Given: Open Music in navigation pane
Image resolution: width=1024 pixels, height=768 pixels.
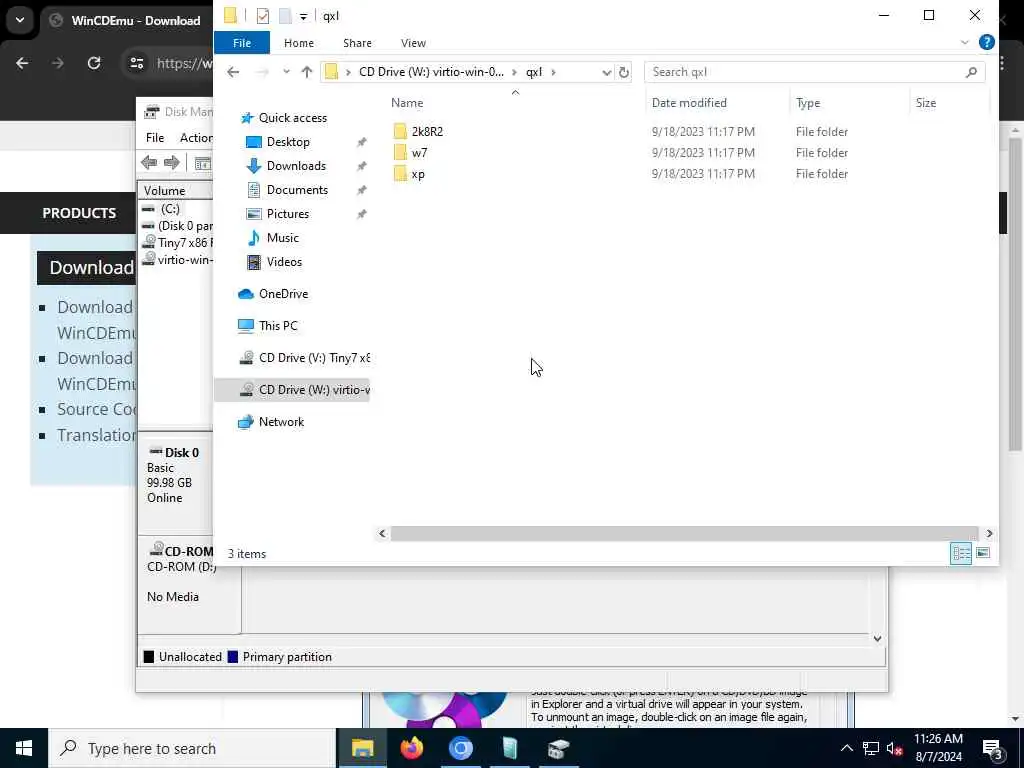Looking at the screenshot, I should (x=282, y=238).
